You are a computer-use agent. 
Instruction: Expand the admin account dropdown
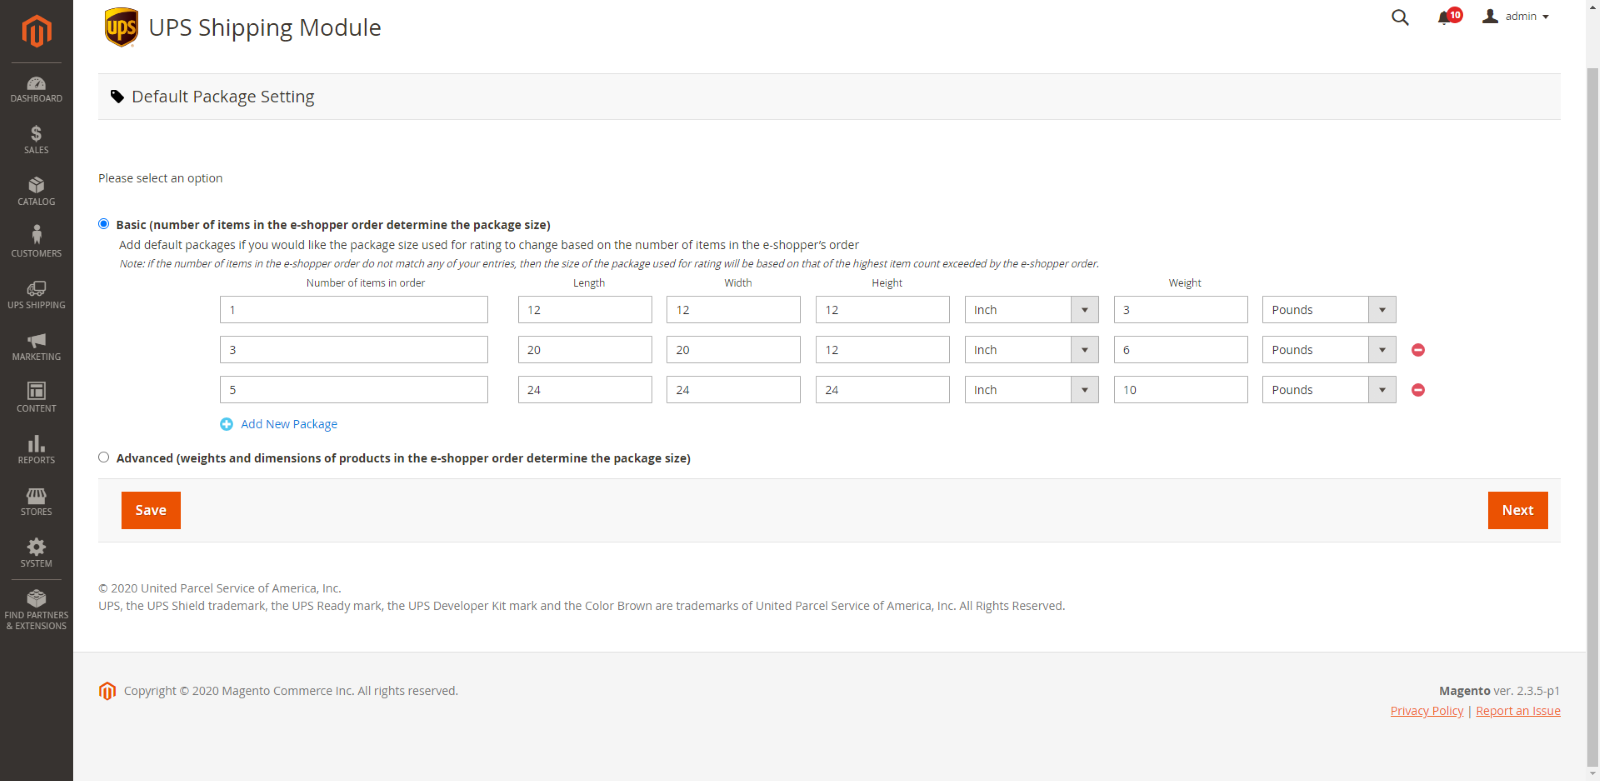point(1516,16)
